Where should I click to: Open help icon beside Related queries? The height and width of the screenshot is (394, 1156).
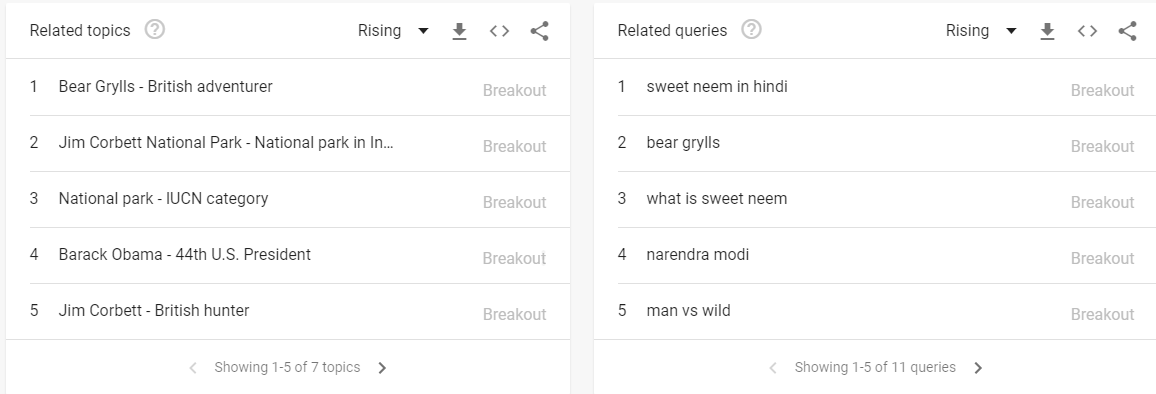[x=751, y=30]
